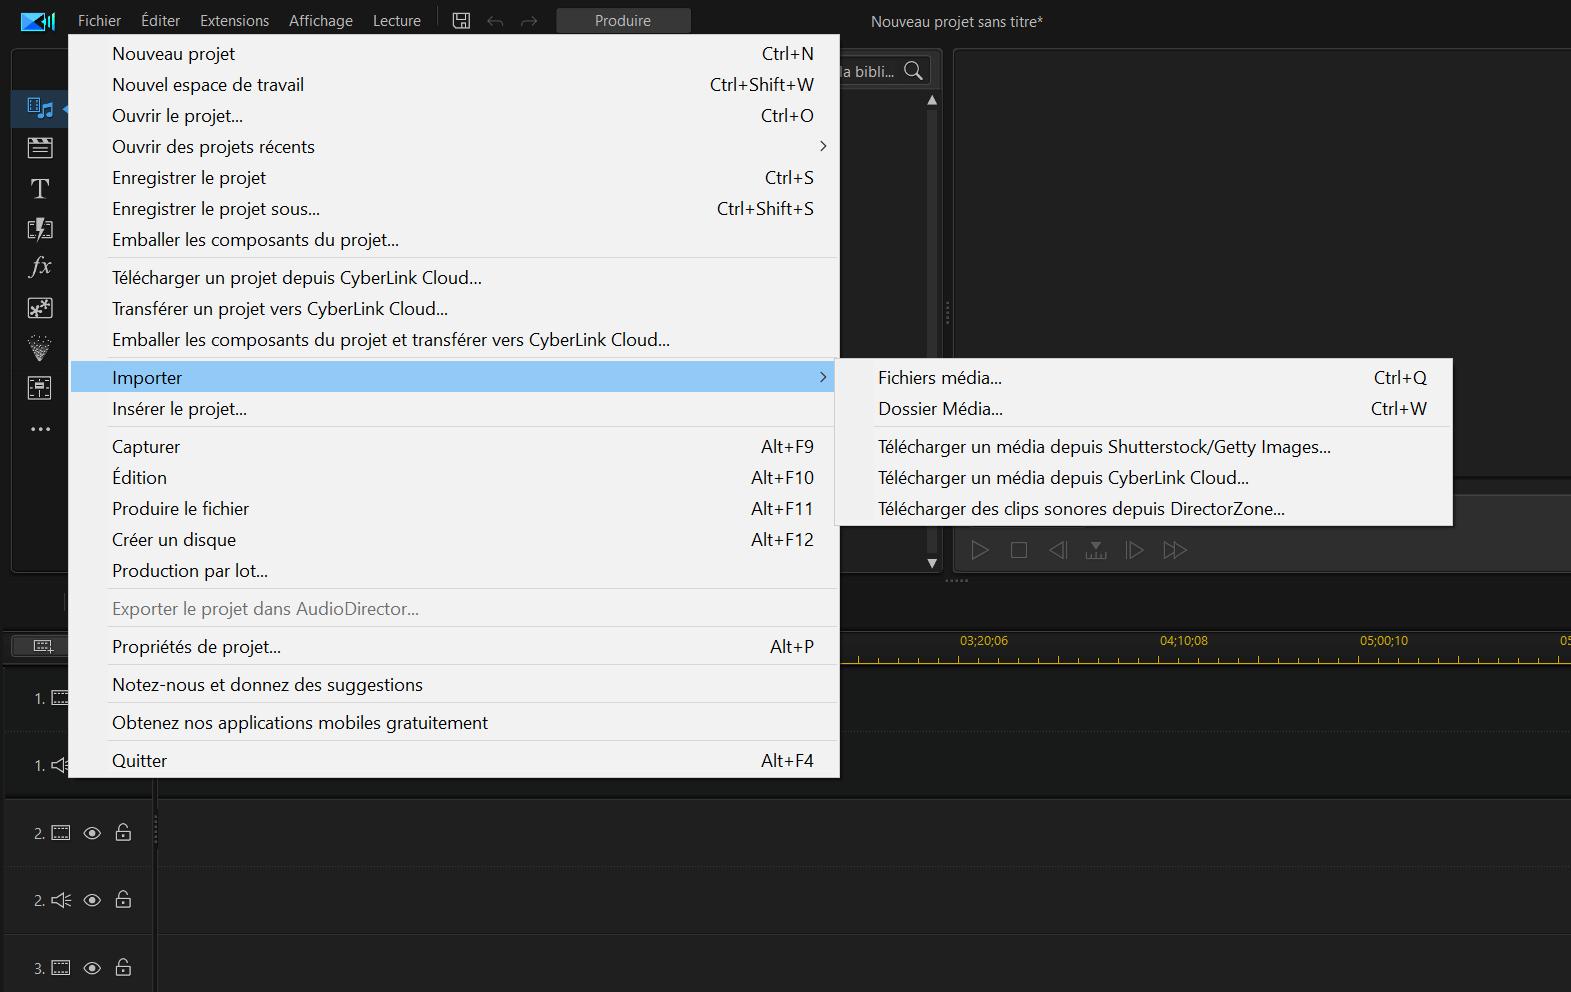Select Insérer le projet... entry
This screenshot has height=992, width=1571.
pos(453,409)
